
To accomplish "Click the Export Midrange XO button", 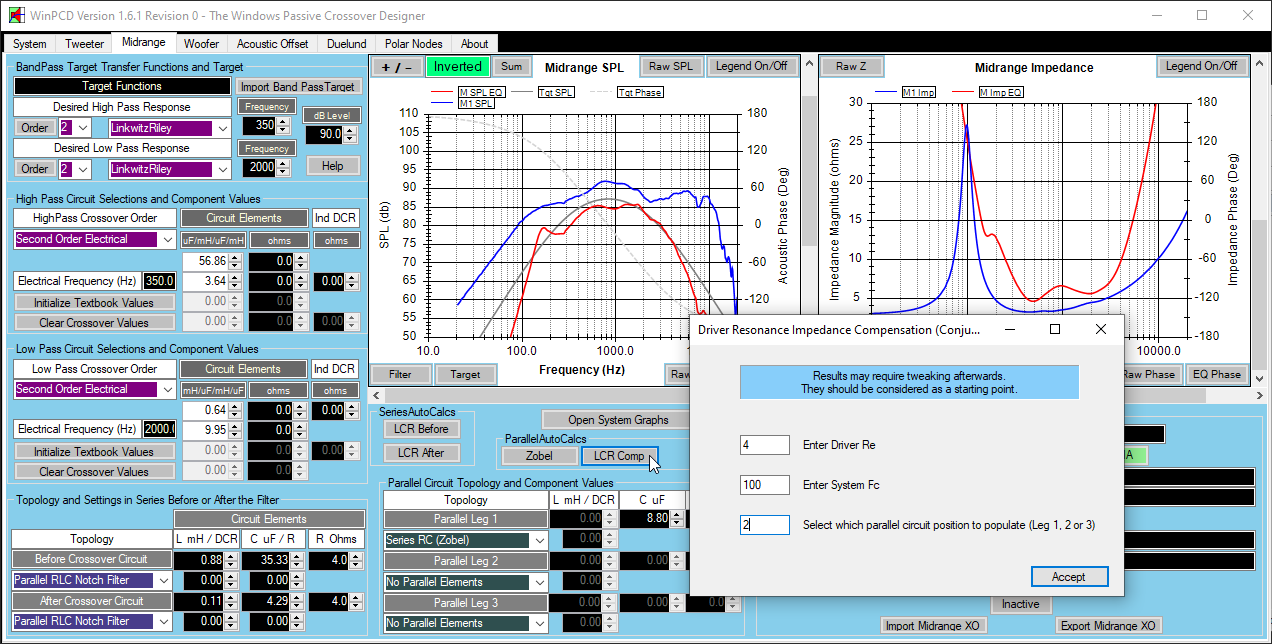I will click(x=1108, y=626).
